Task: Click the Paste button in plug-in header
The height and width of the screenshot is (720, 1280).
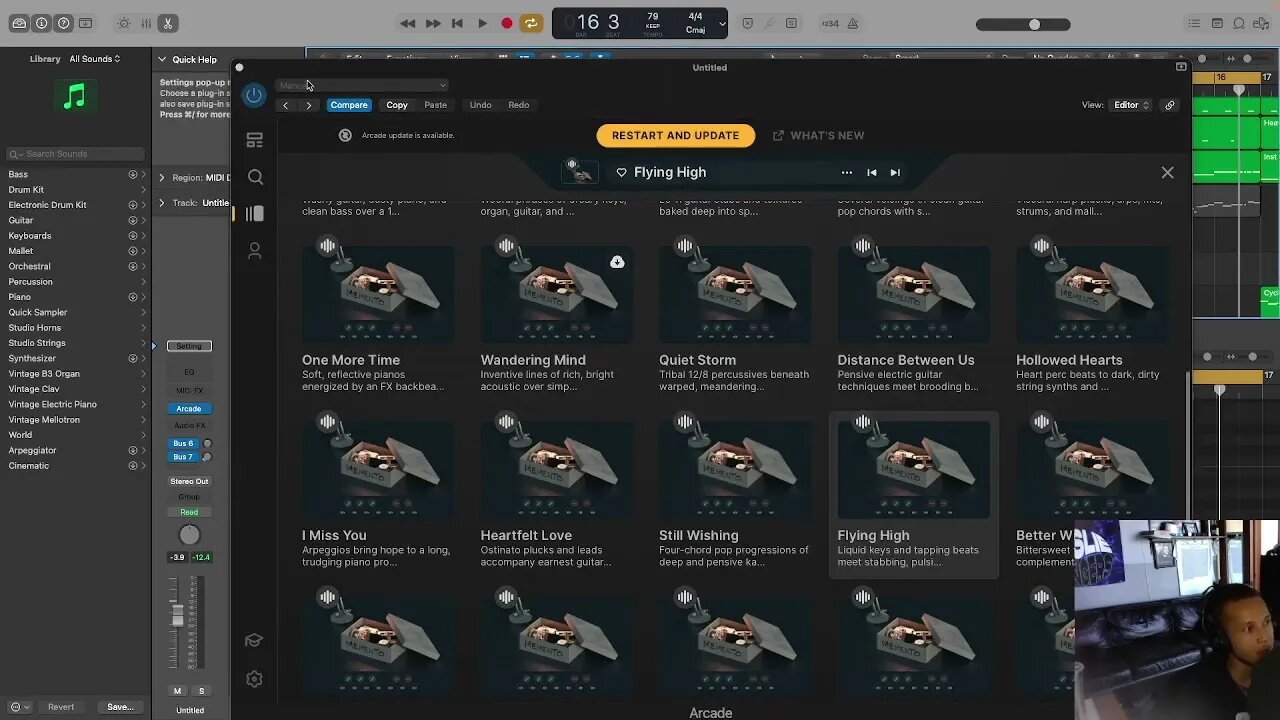Action: (x=435, y=105)
